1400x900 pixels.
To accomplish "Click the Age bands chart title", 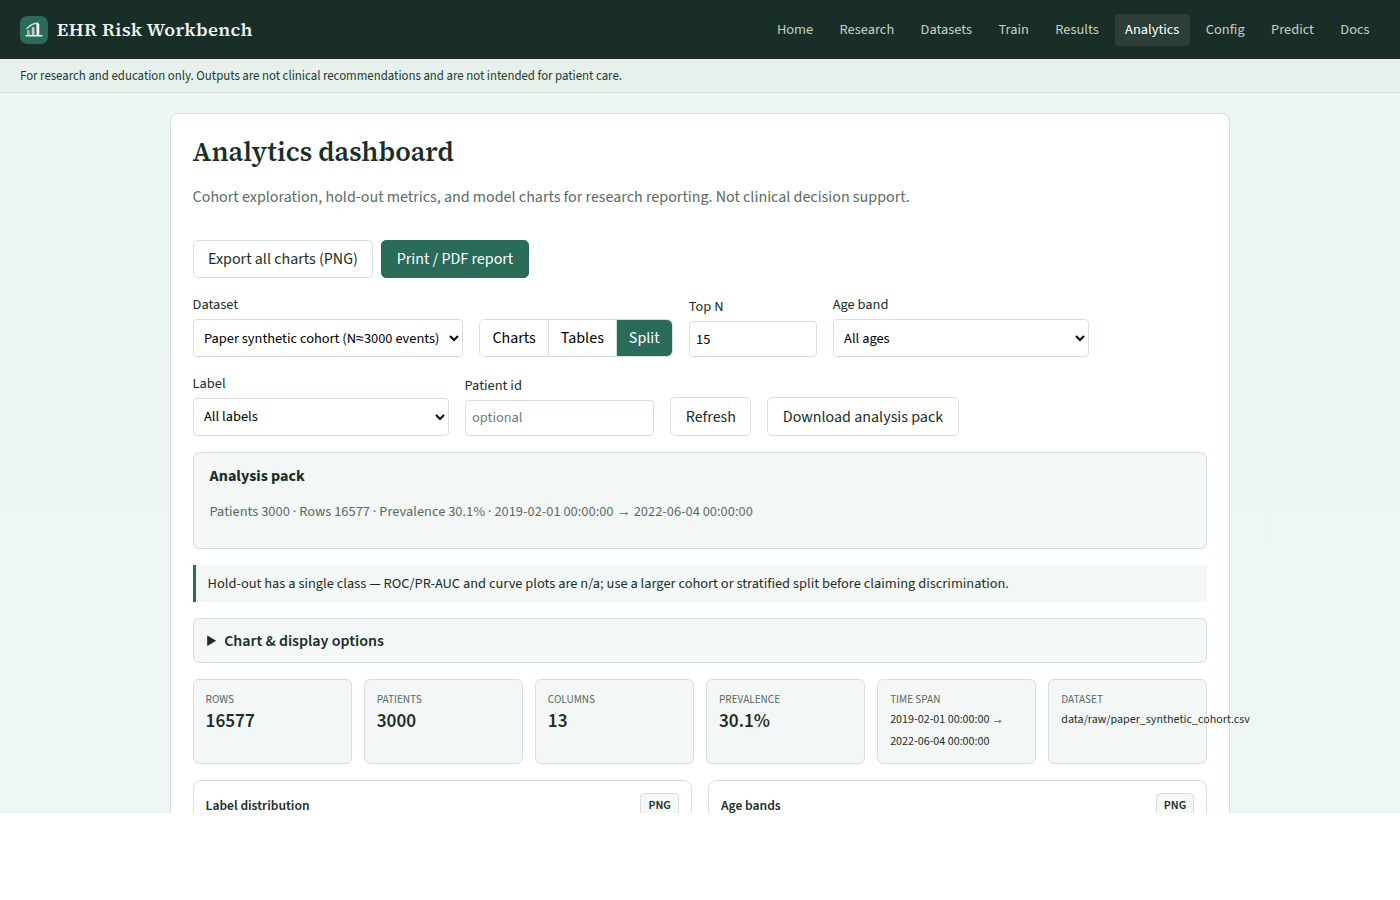I will [751, 805].
